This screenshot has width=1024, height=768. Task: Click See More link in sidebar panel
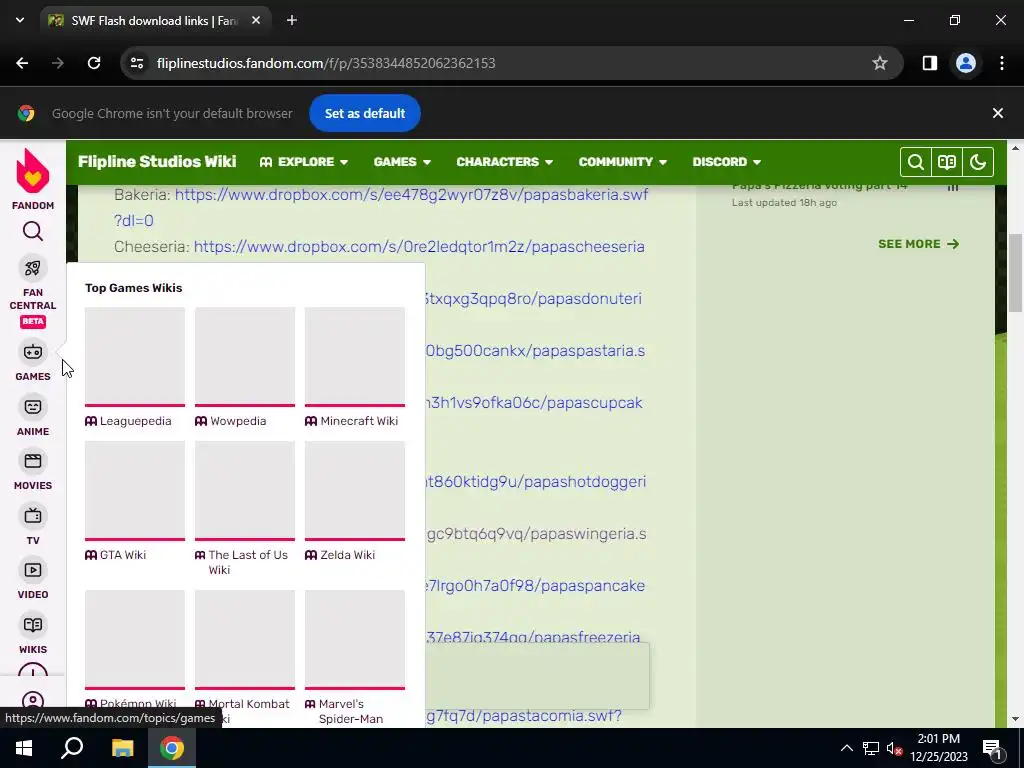[x=918, y=244]
